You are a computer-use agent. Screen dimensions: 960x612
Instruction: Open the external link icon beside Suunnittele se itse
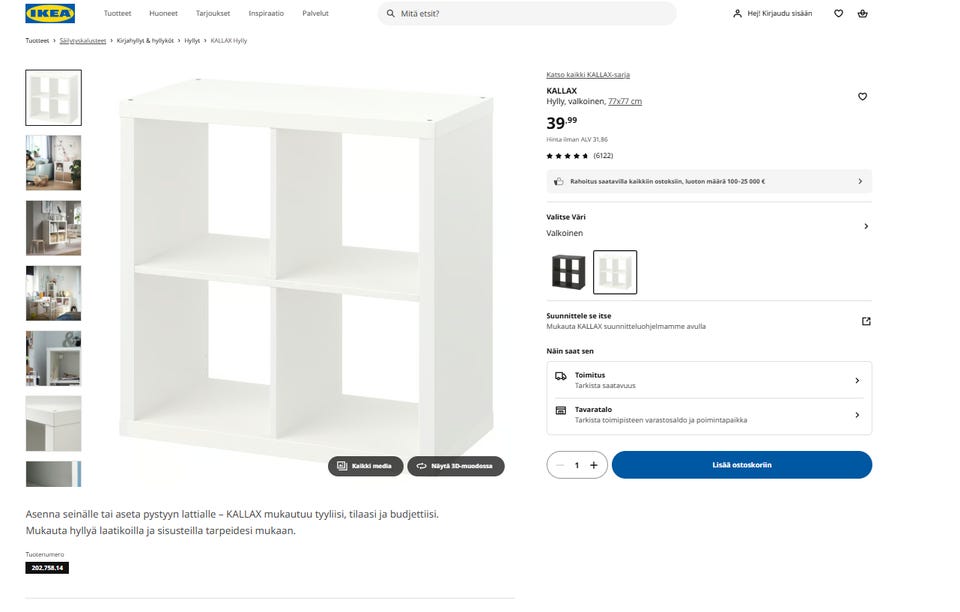click(866, 321)
